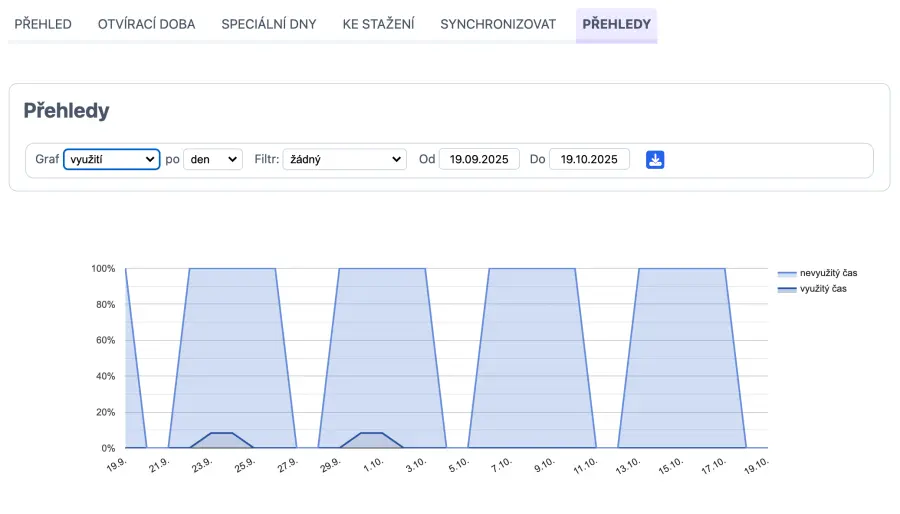Click the Přehledy panel heading

pos(66,111)
